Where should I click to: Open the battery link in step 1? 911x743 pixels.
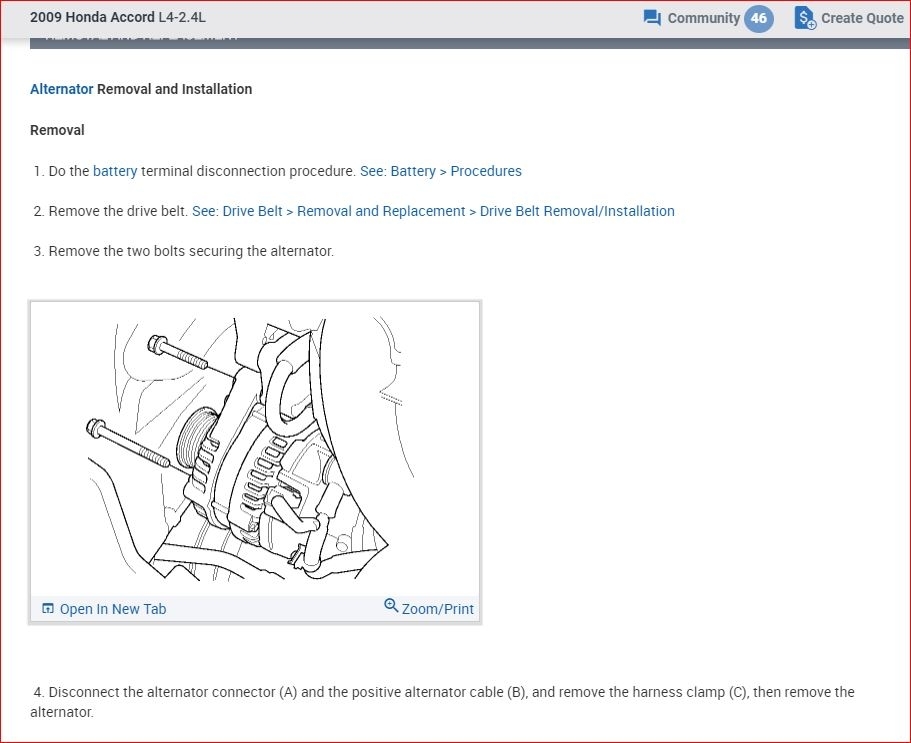click(x=115, y=171)
